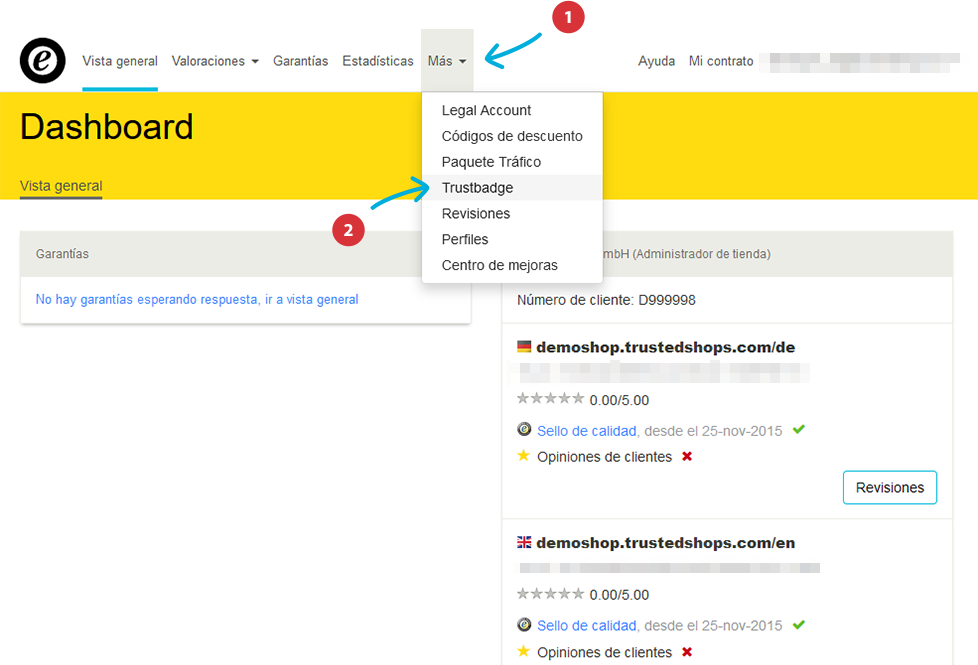
Task: Click the red cross beside Opiniones de clientes in /en shop
Action: coord(687,651)
